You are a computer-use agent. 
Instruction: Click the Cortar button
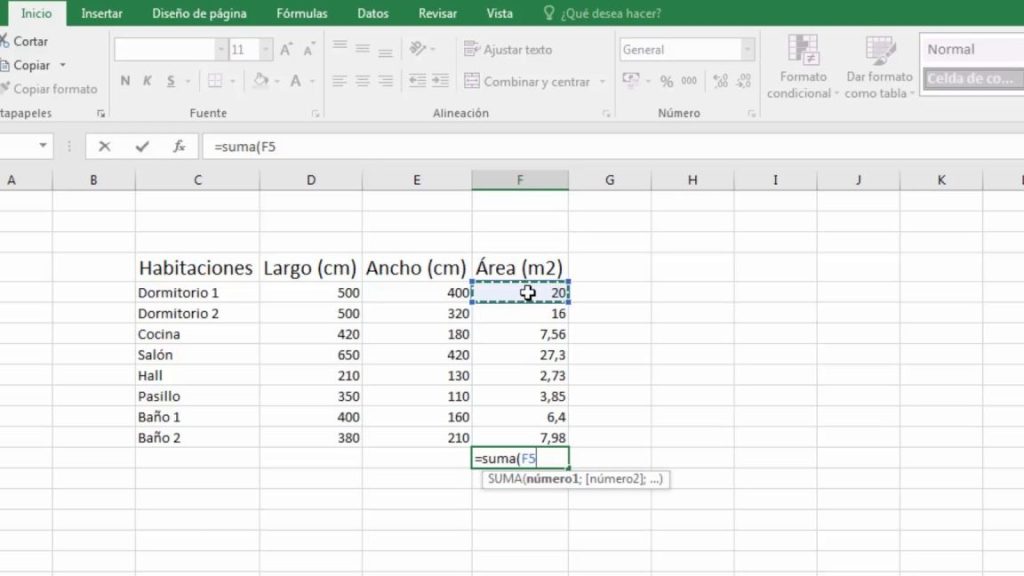[24, 41]
